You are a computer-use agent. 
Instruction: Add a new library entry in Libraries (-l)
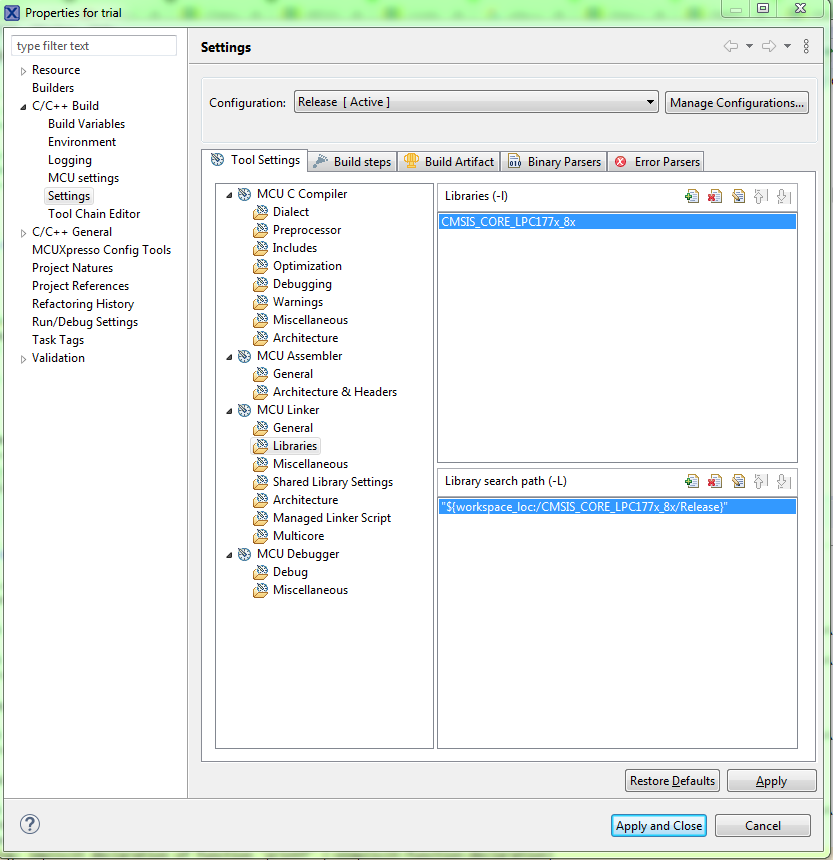coord(692,196)
